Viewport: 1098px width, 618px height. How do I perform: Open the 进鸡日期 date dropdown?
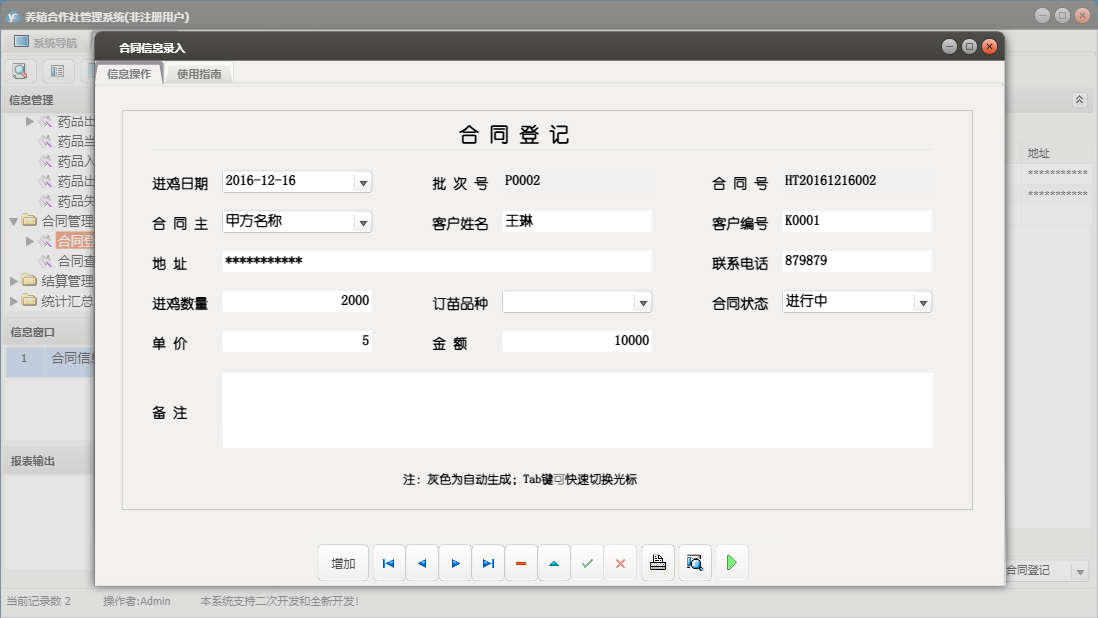pos(362,181)
